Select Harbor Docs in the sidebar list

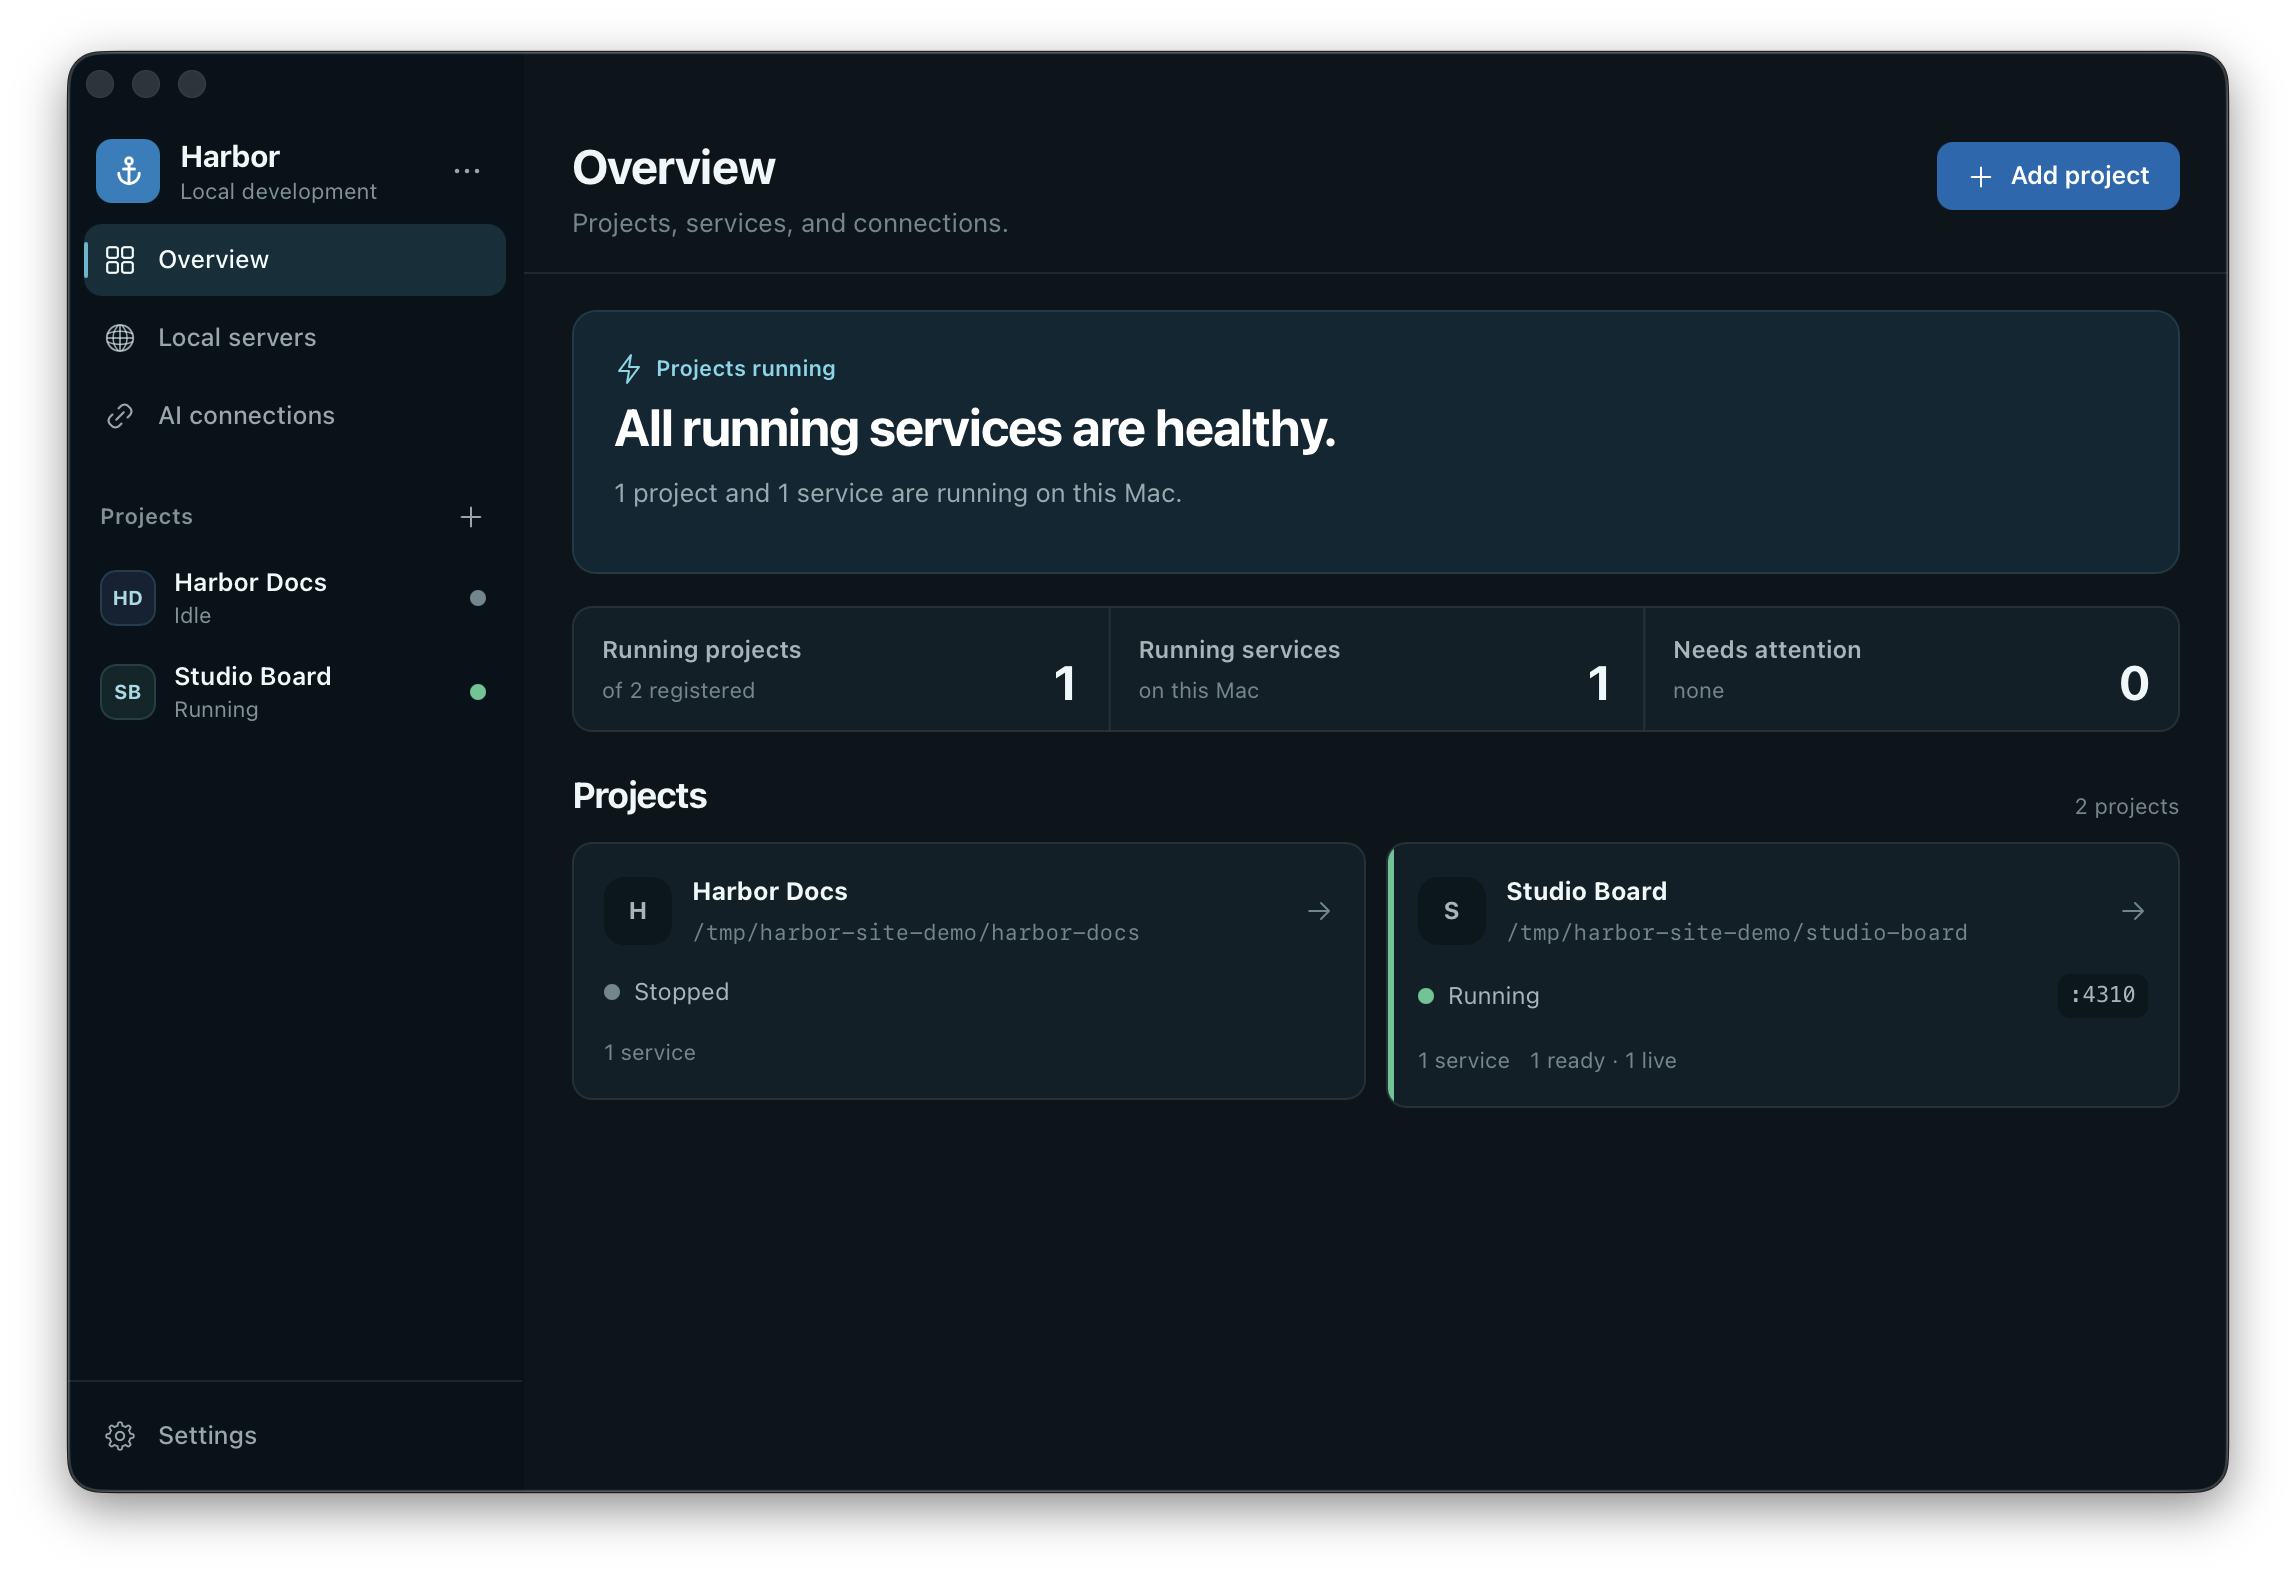(295, 598)
